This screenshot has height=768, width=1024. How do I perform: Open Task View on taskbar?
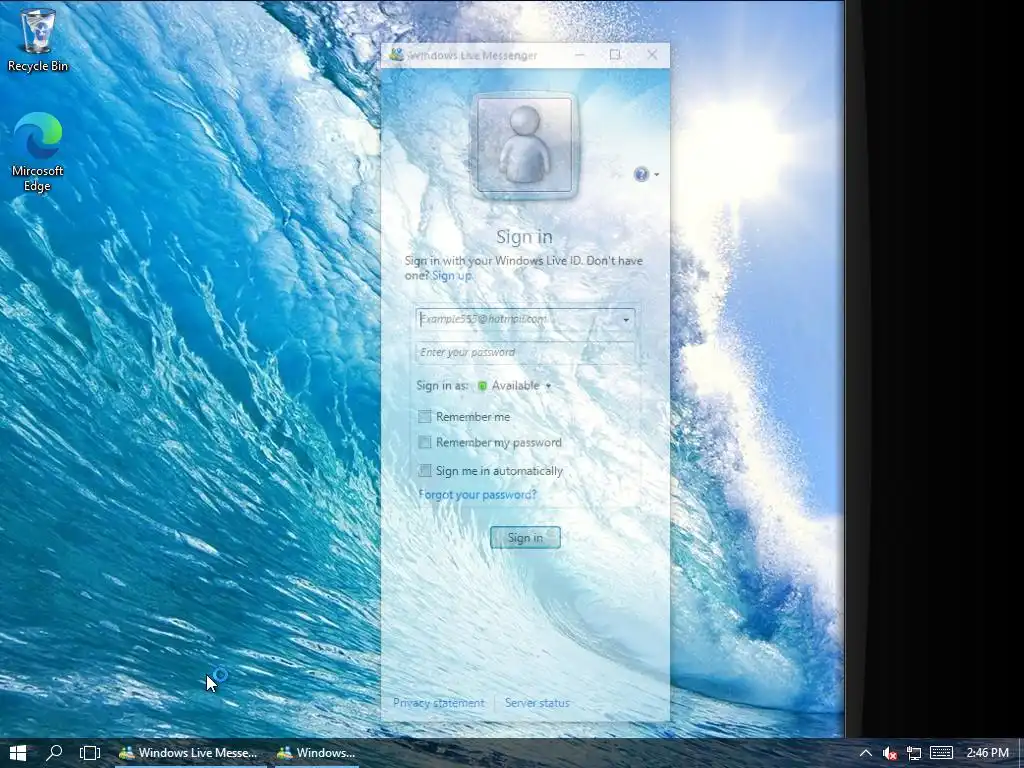(x=89, y=753)
